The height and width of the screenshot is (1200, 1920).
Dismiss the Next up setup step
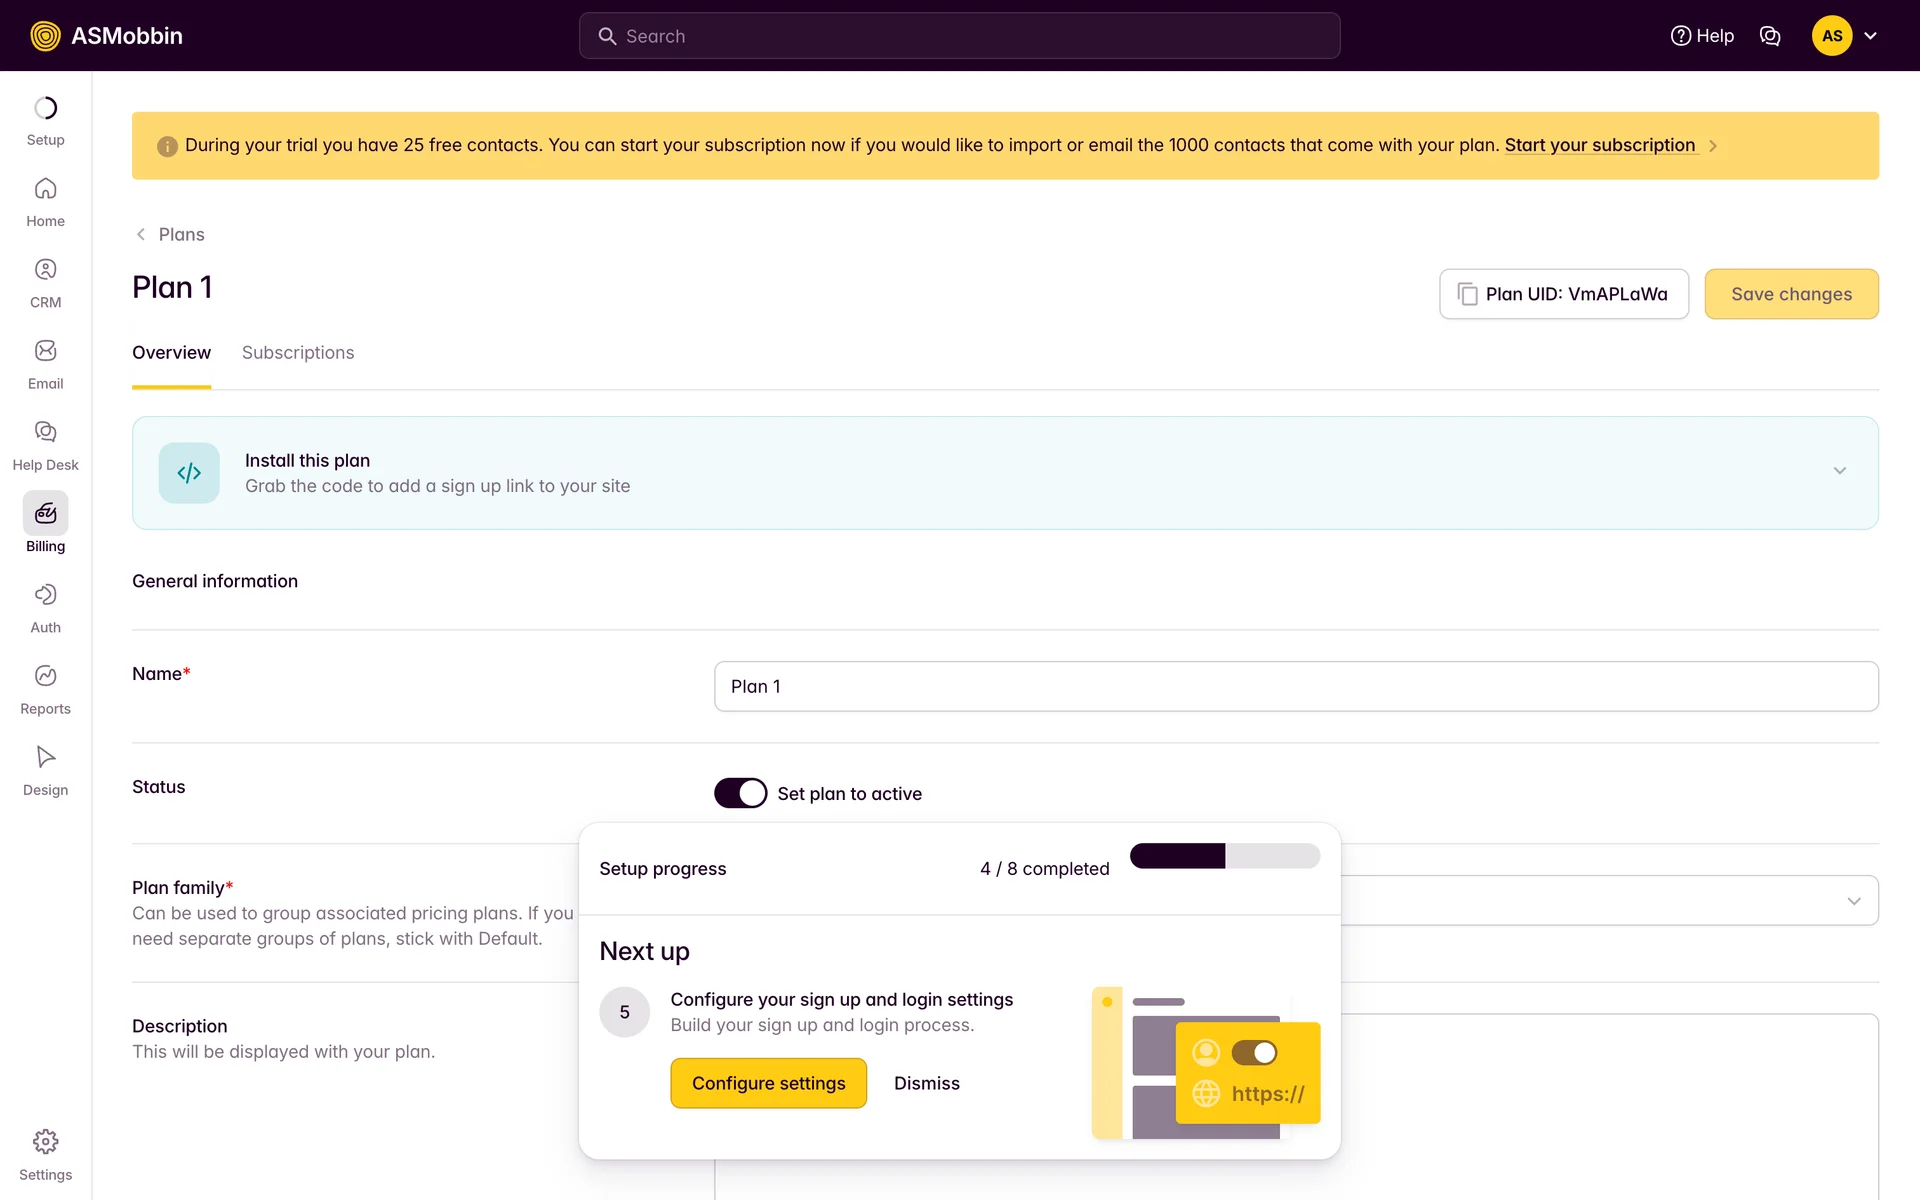pos(926,1083)
